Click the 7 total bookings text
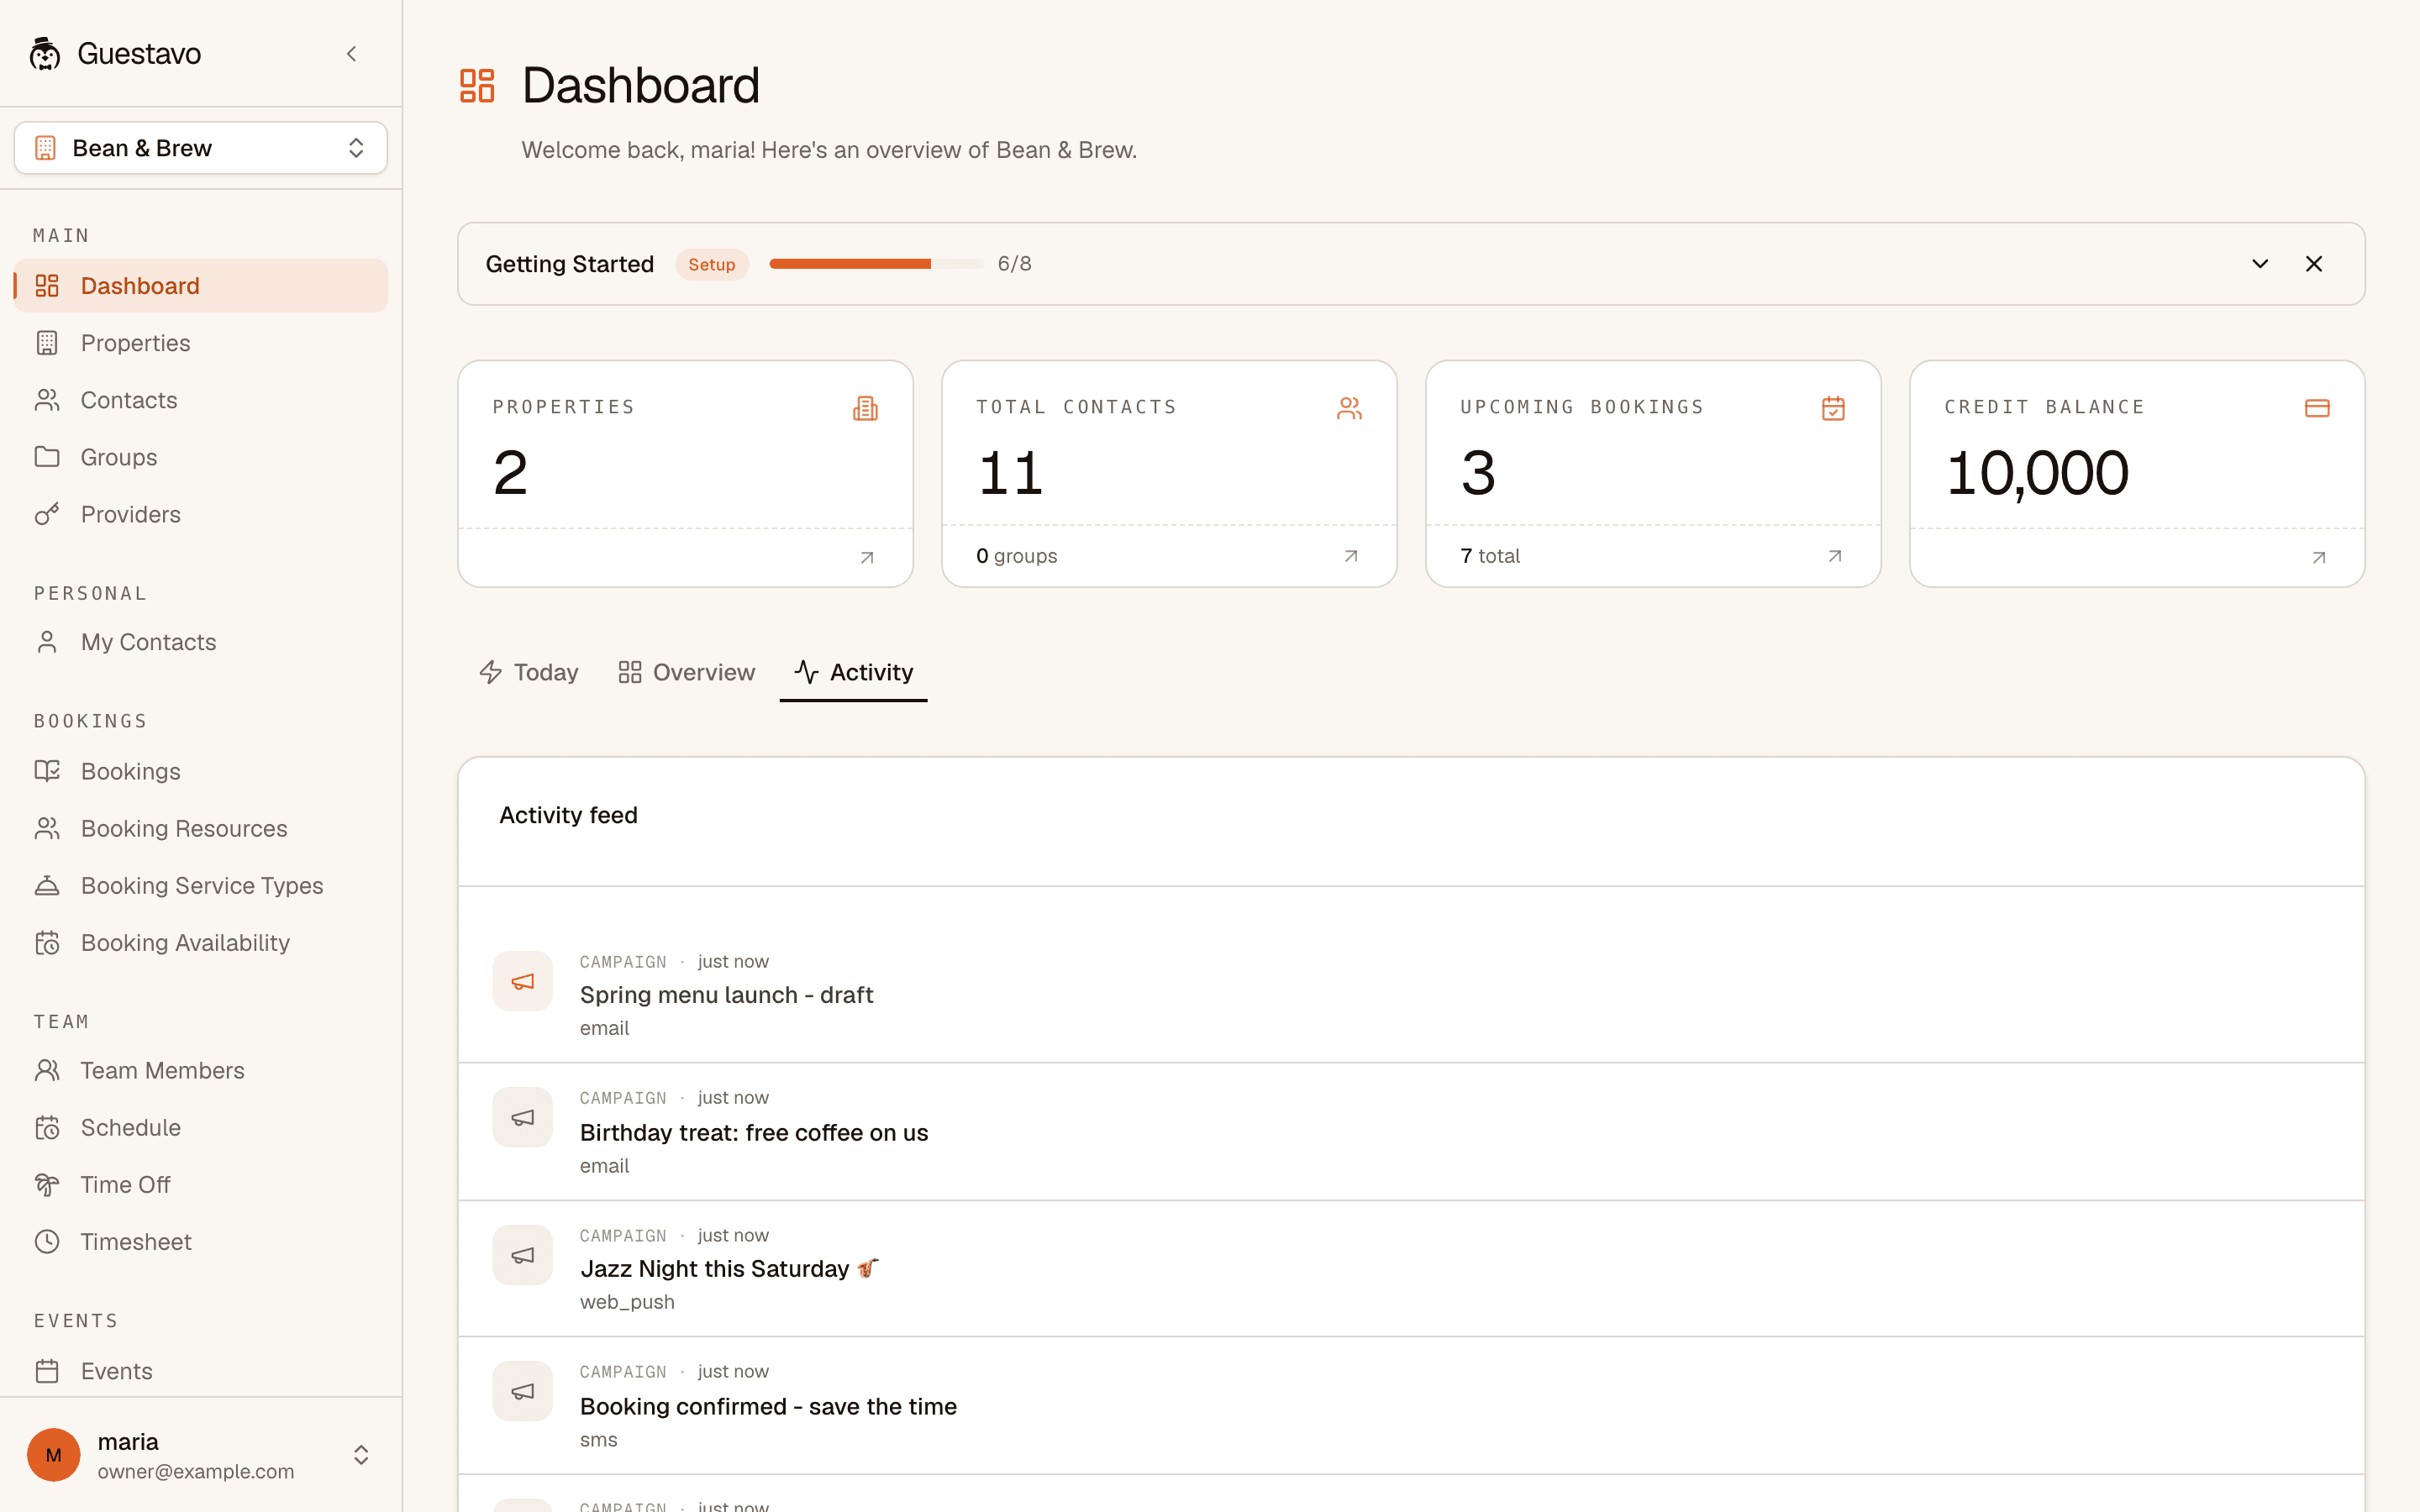 pyautogui.click(x=1490, y=556)
